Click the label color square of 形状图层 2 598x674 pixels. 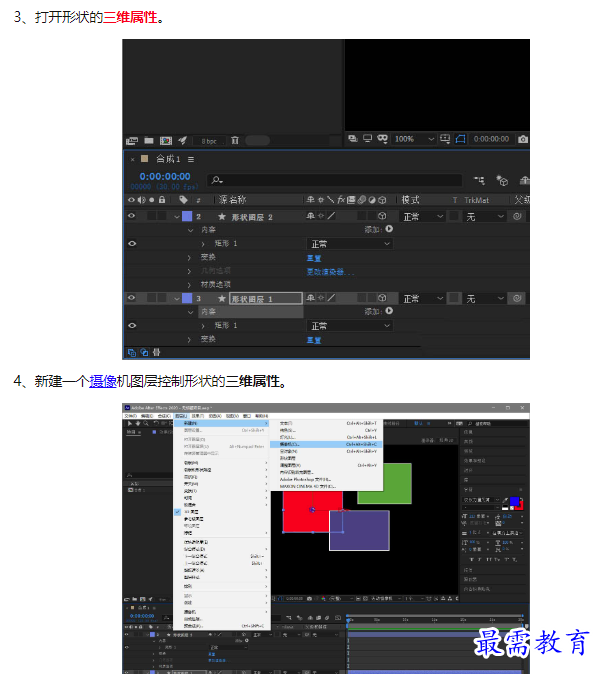(x=187, y=216)
